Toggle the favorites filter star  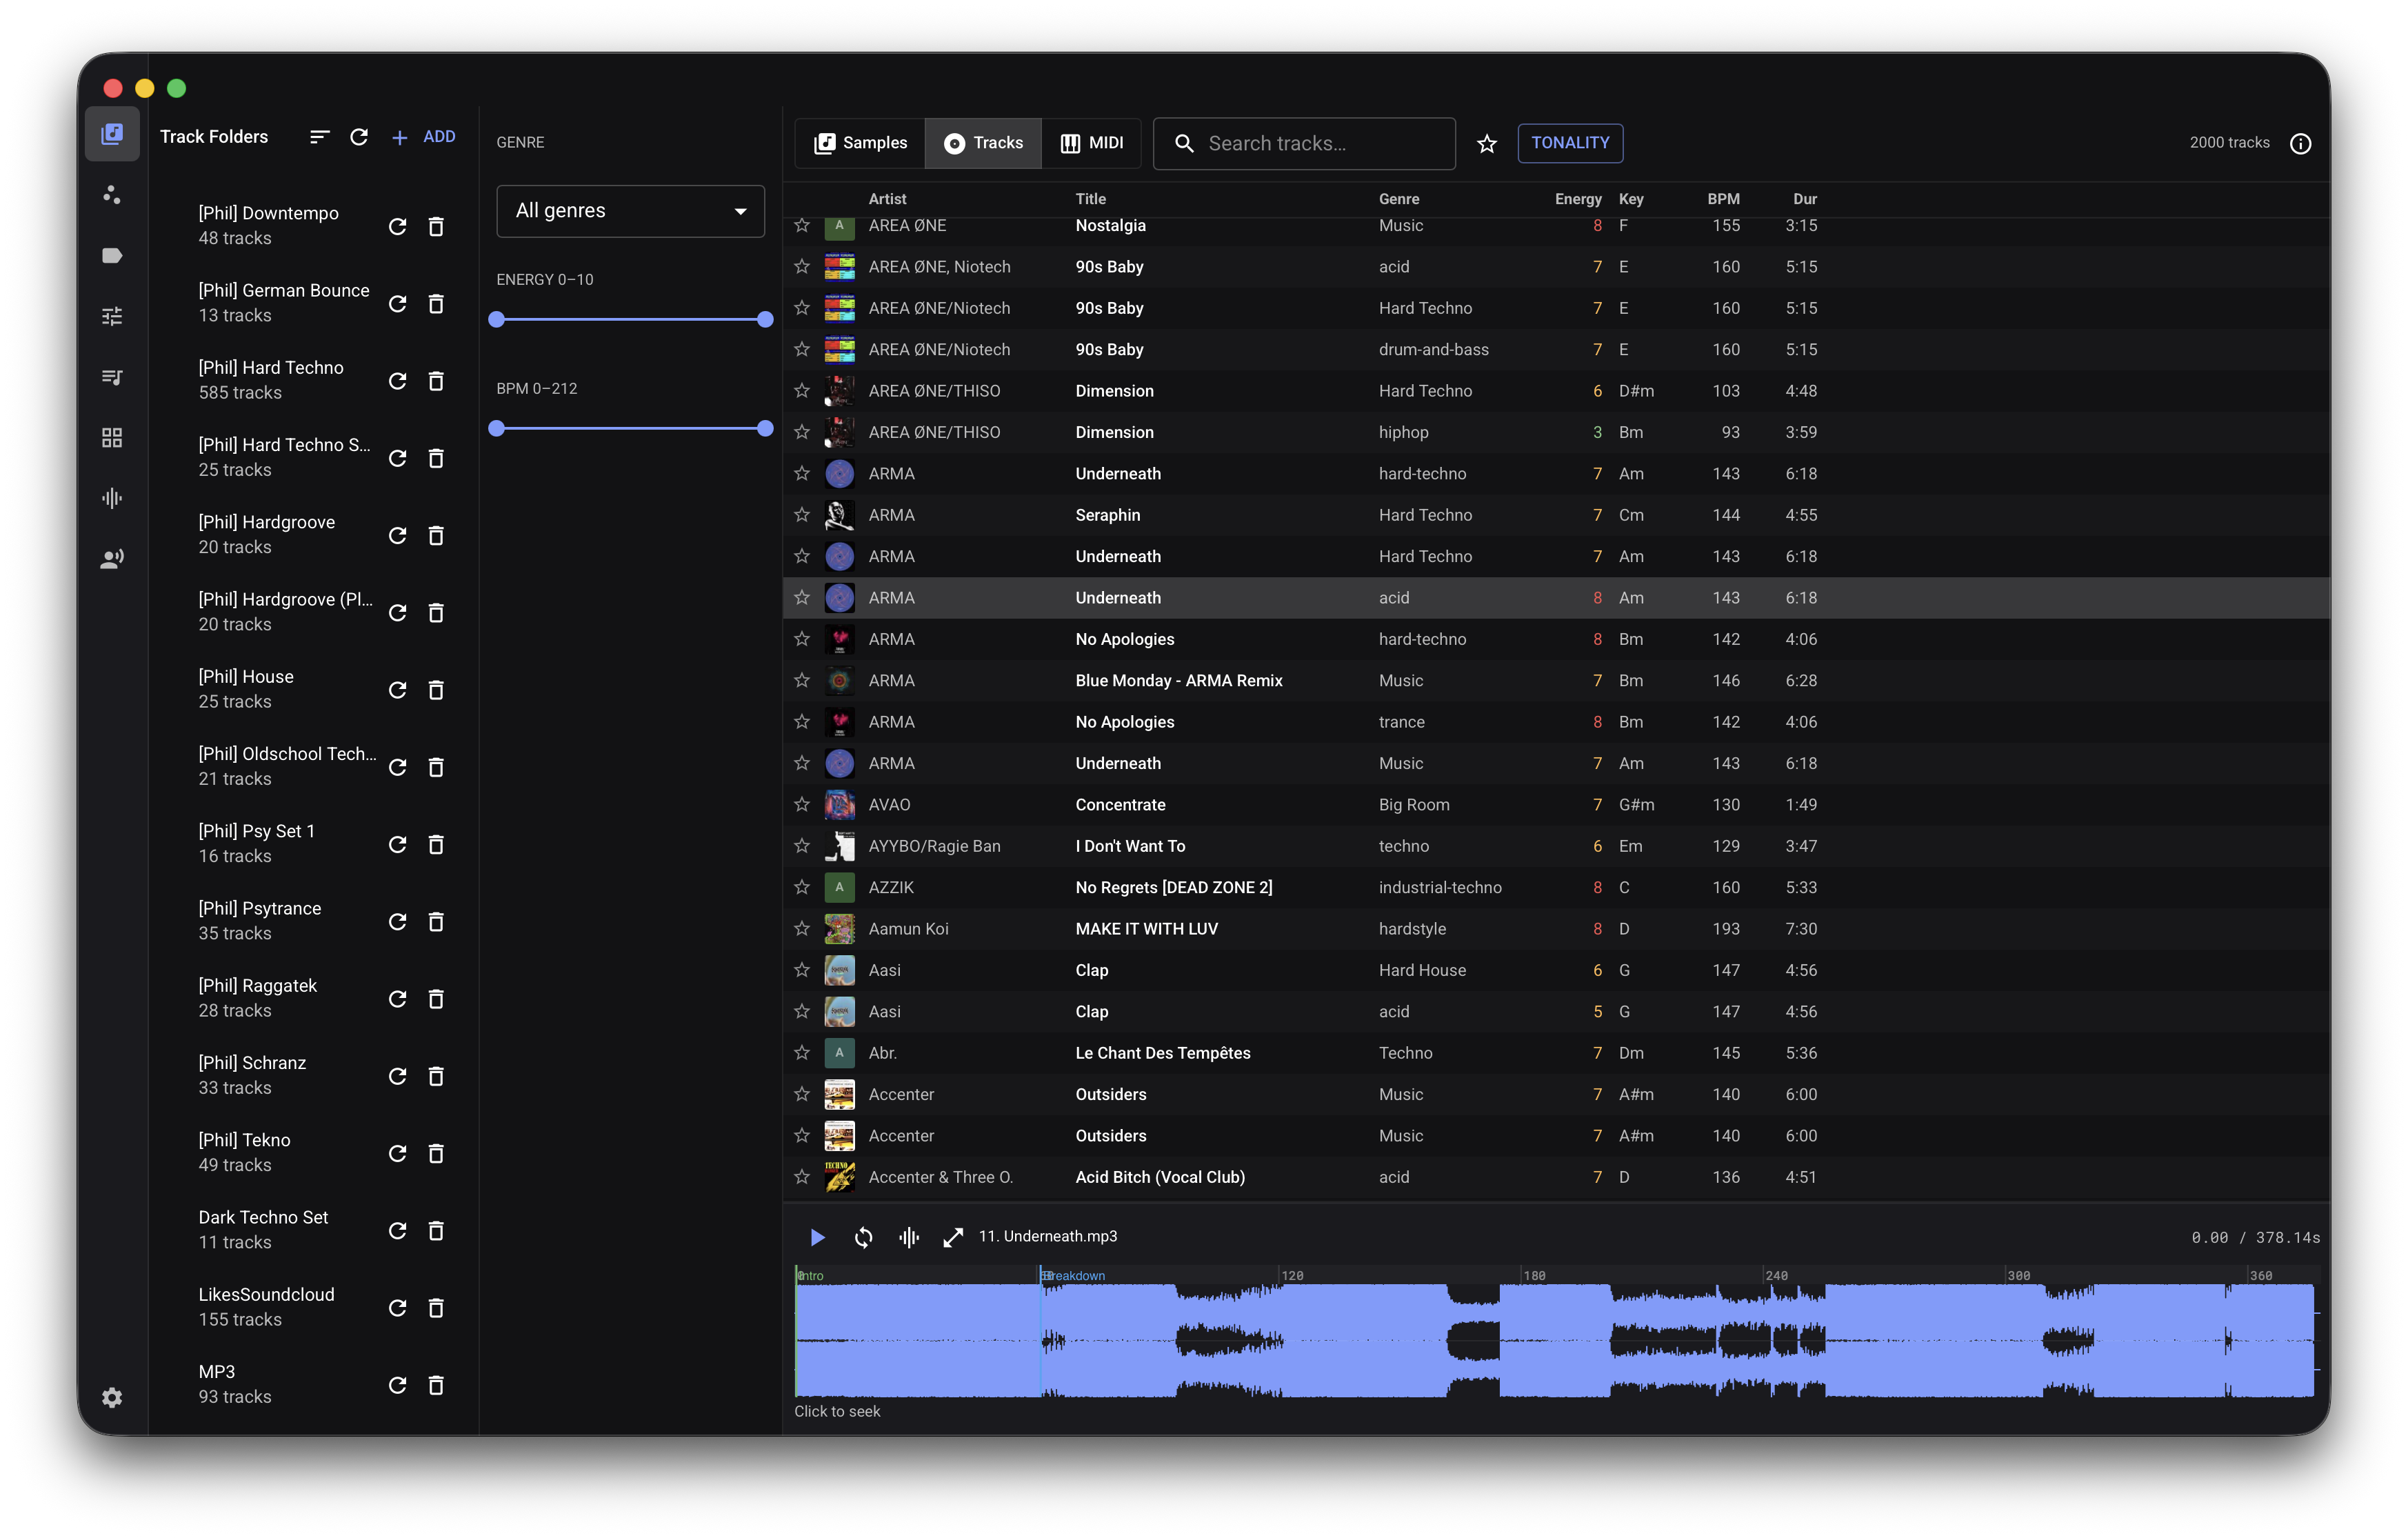[x=1487, y=143]
